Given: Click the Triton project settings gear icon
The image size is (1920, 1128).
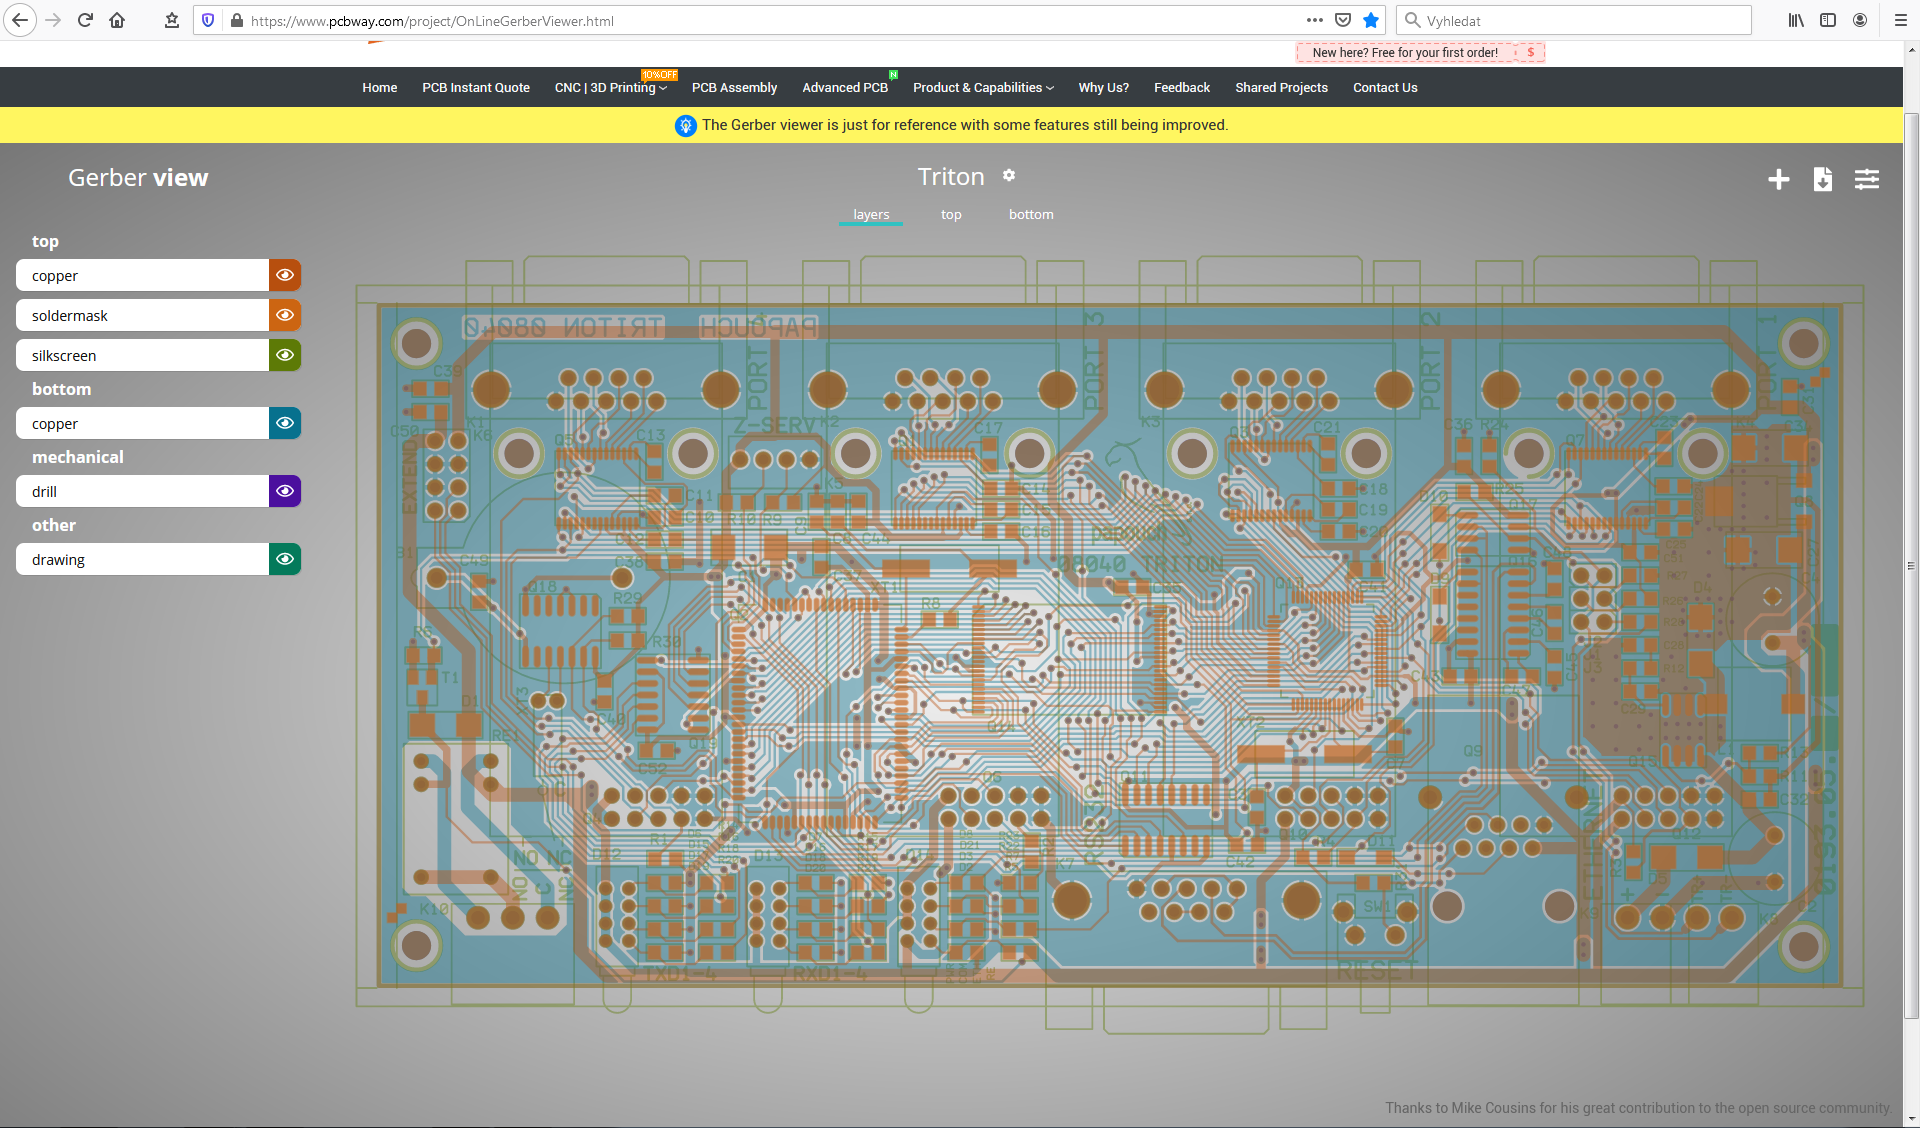Looking at the screenshot, I should [x=1008, y=175].
